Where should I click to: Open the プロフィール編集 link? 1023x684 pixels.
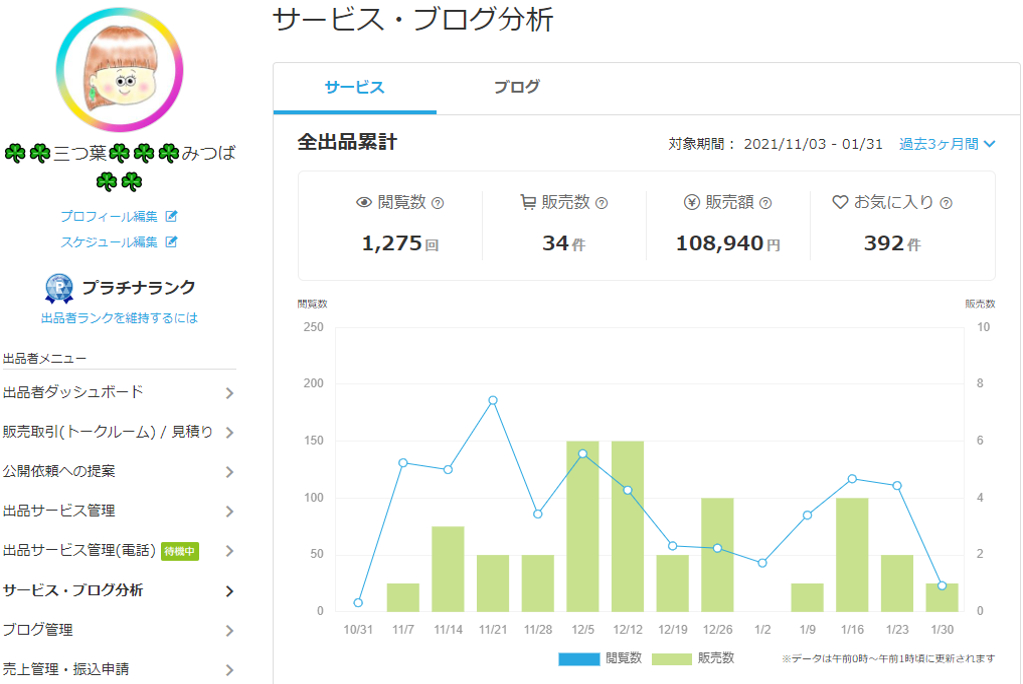(110, 215)
